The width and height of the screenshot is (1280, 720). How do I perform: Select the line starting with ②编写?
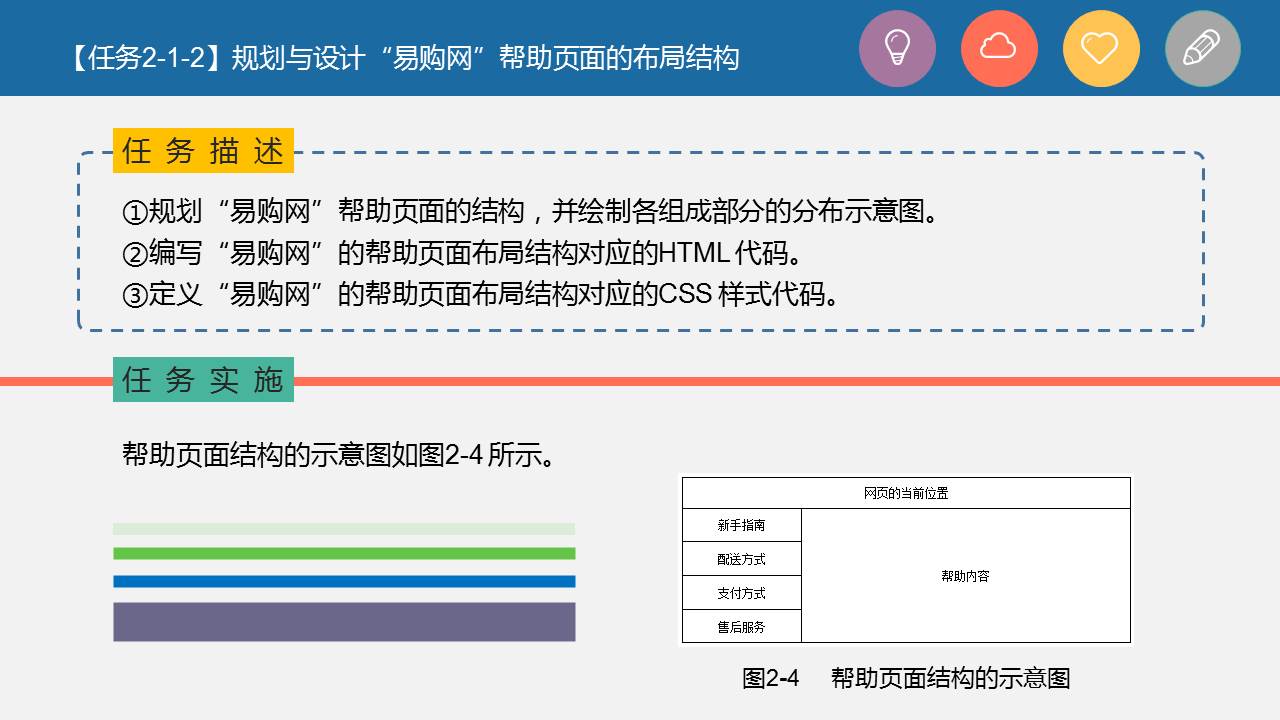[x=463, y=253]
